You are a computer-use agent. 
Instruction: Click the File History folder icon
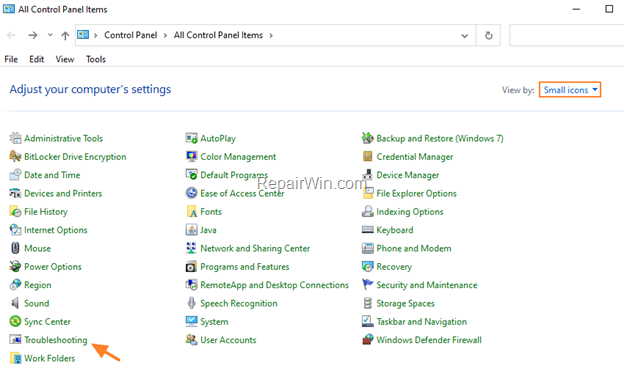[x=15, y=211]
